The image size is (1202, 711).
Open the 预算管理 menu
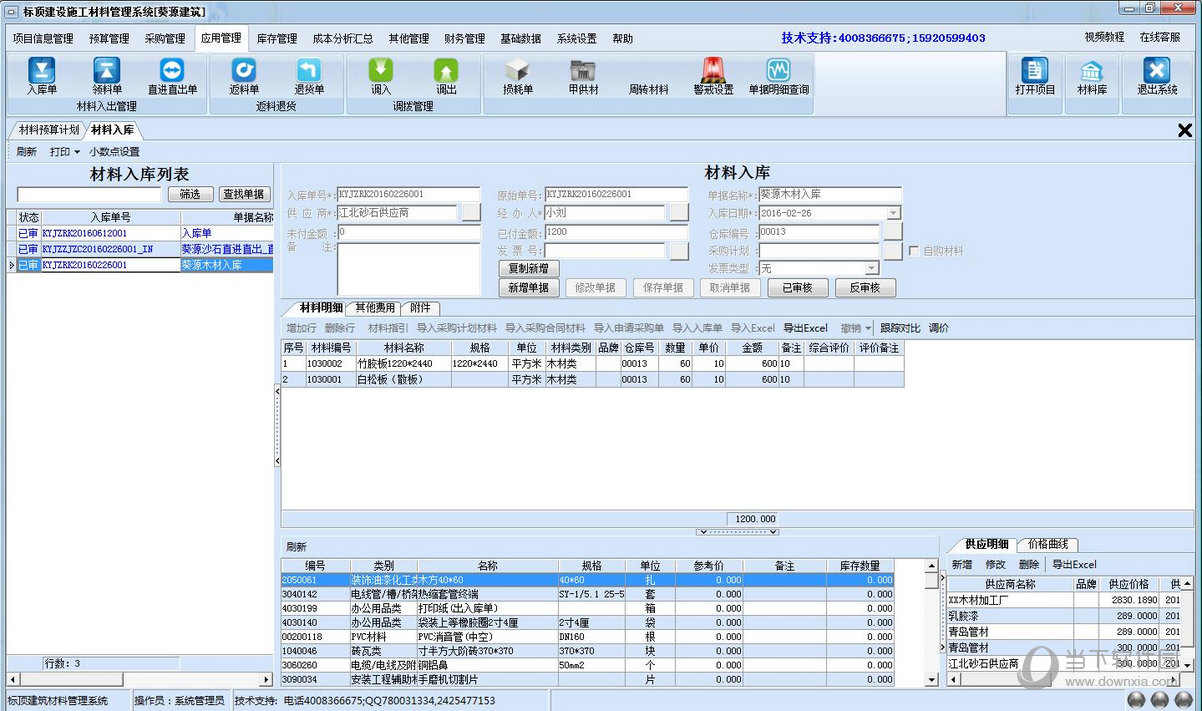[109, 38]
